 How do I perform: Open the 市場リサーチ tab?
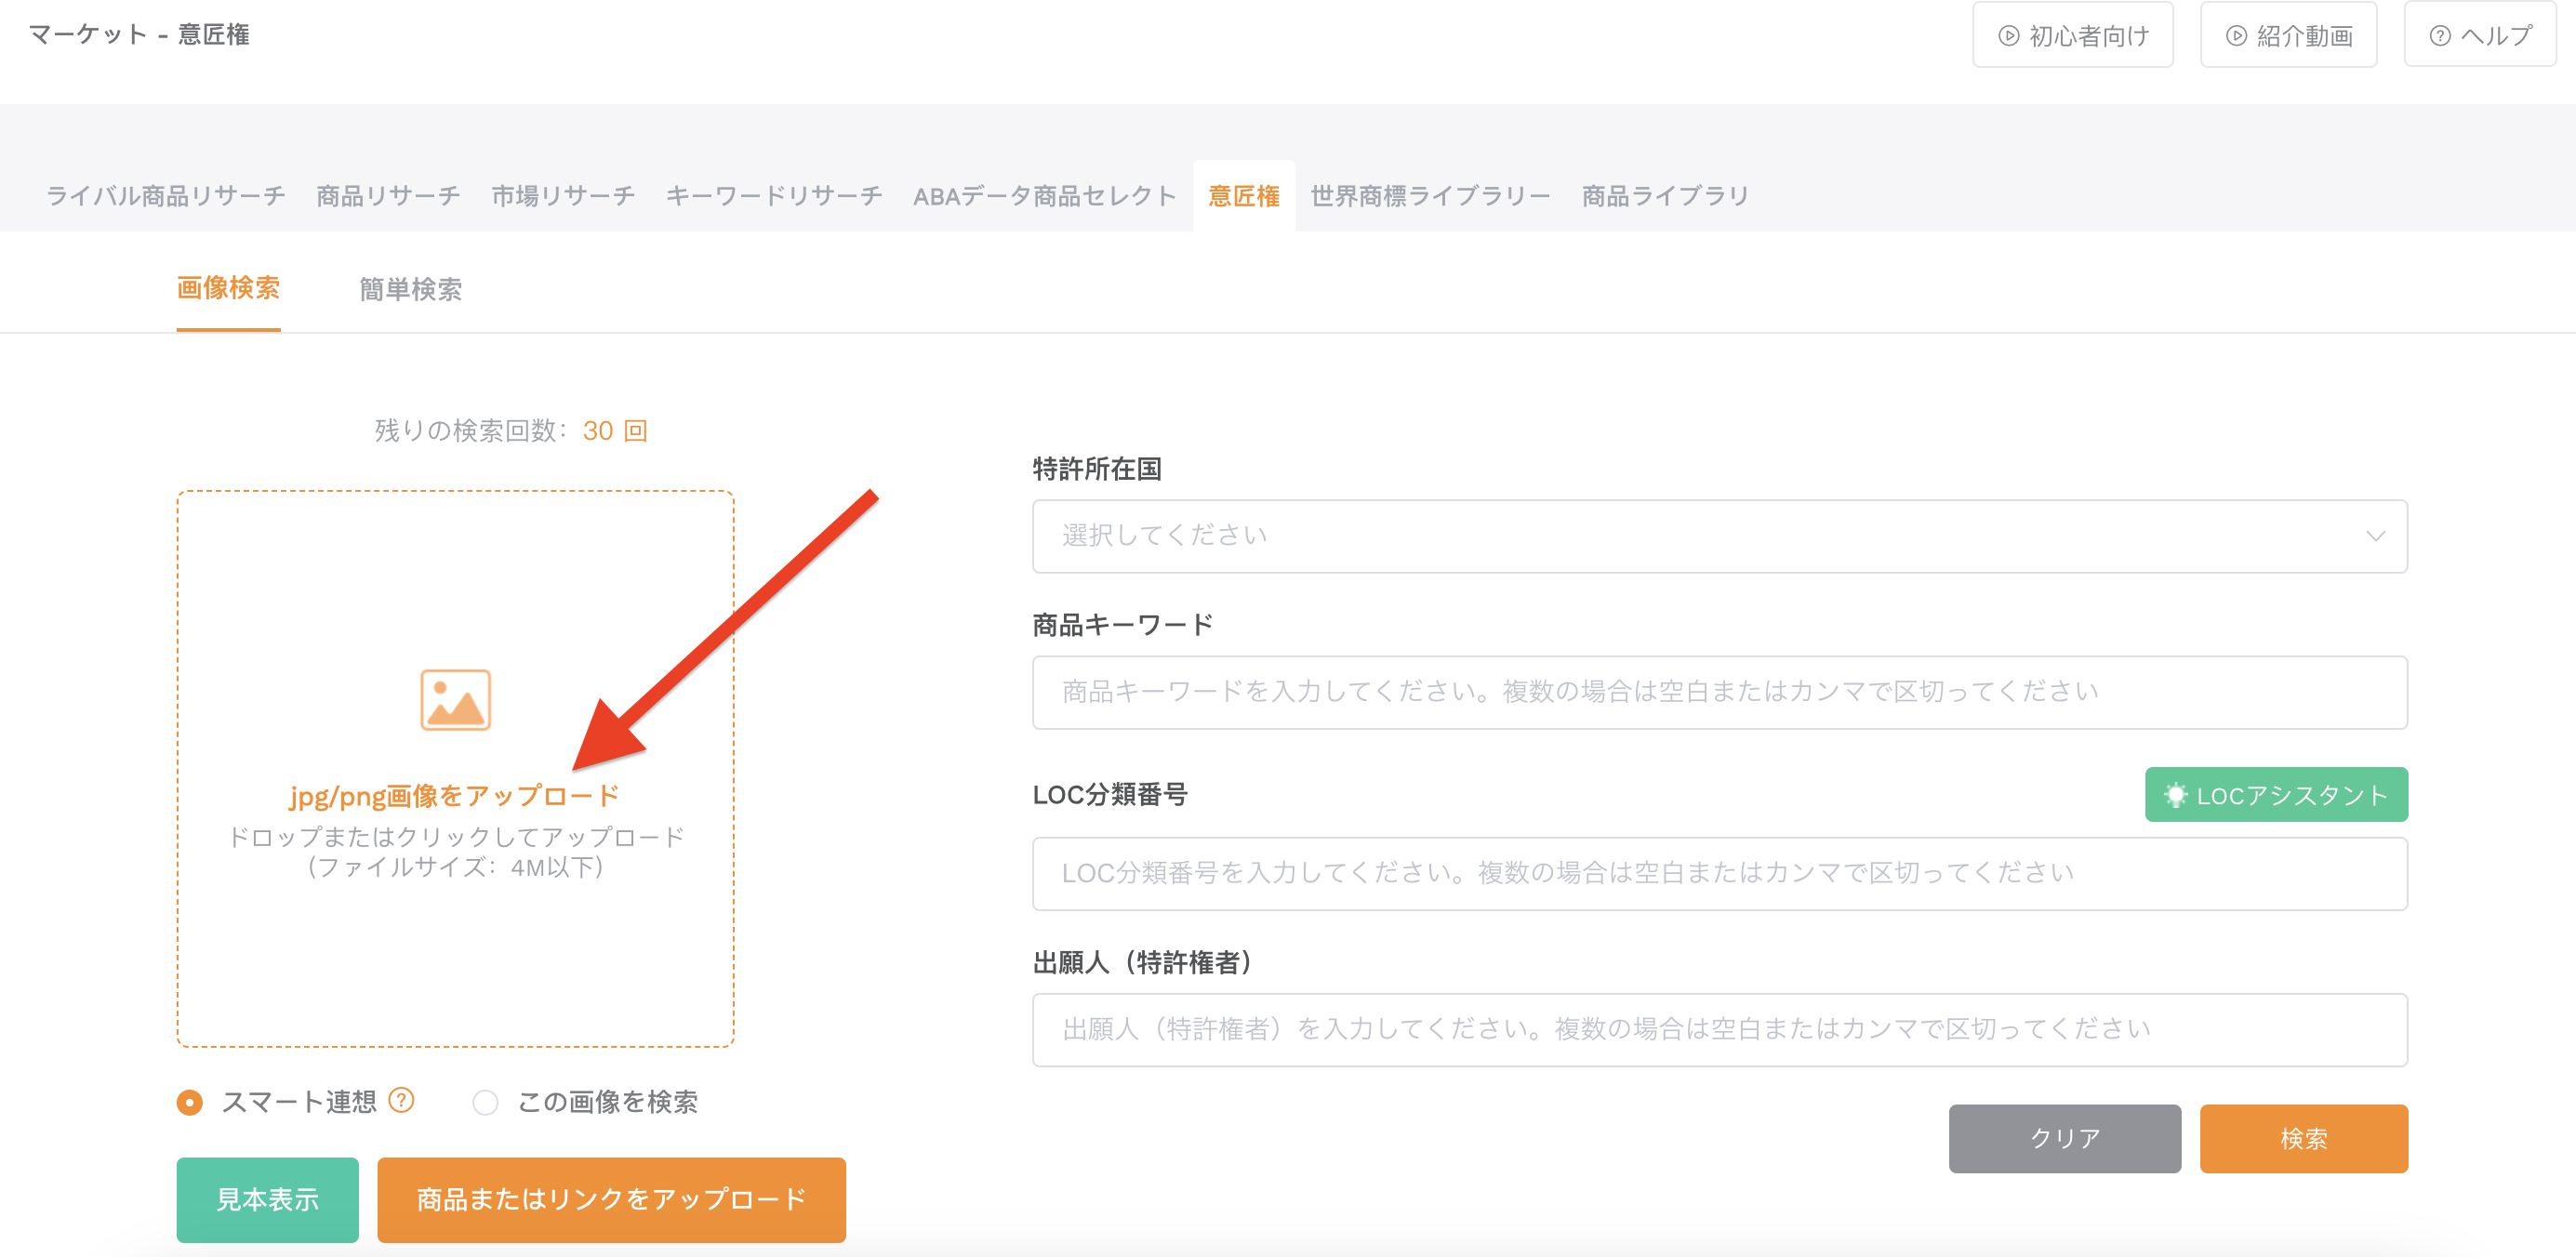(563, 196)
